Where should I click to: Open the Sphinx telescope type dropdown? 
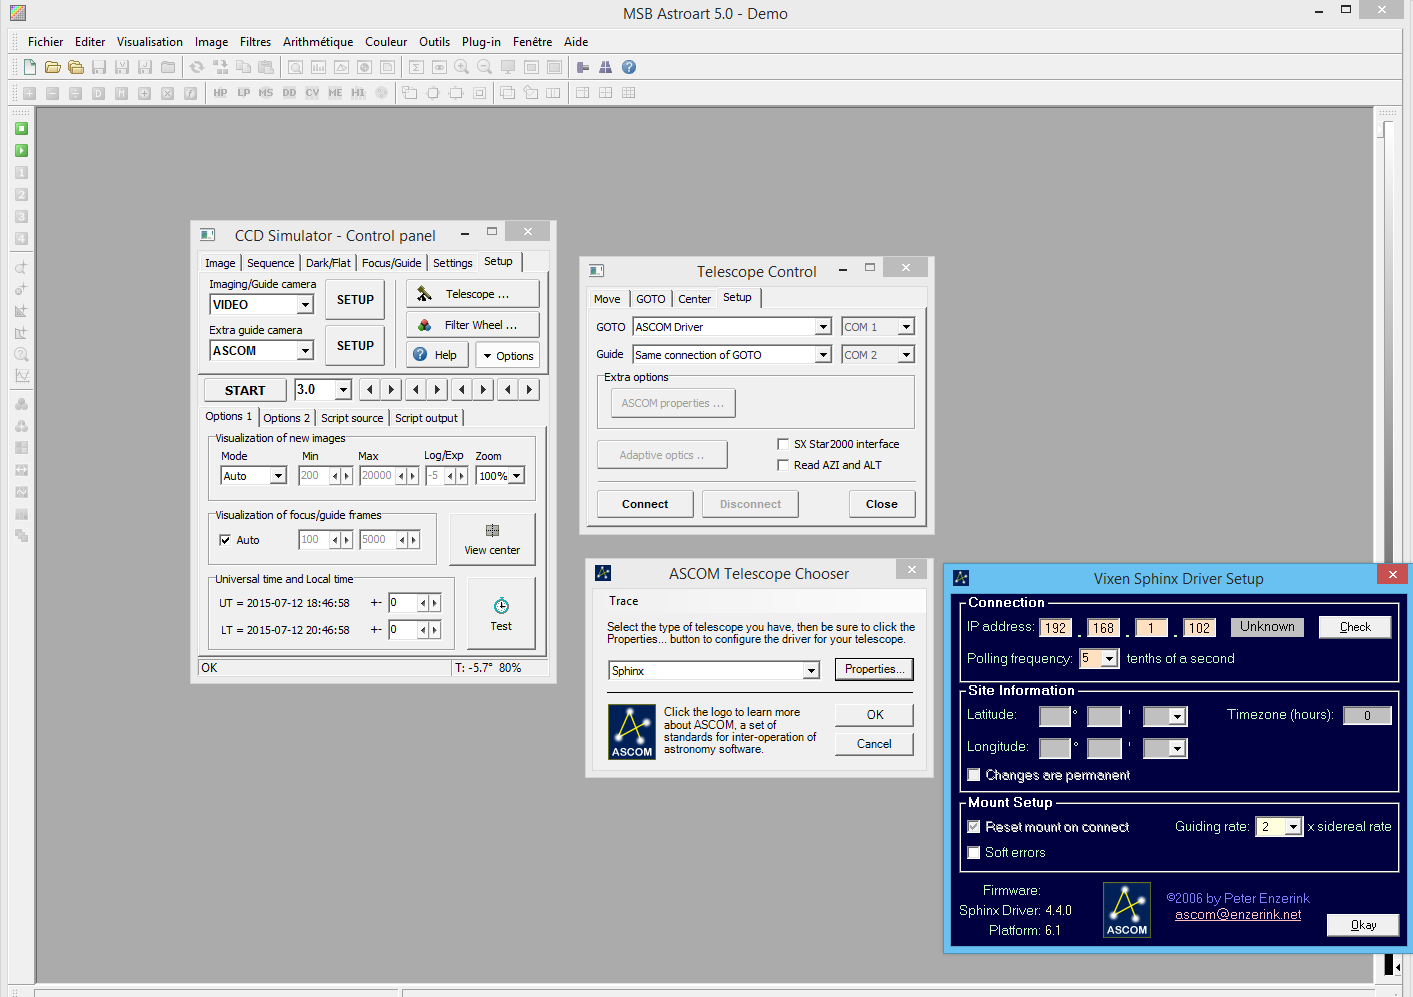[812, 671]
